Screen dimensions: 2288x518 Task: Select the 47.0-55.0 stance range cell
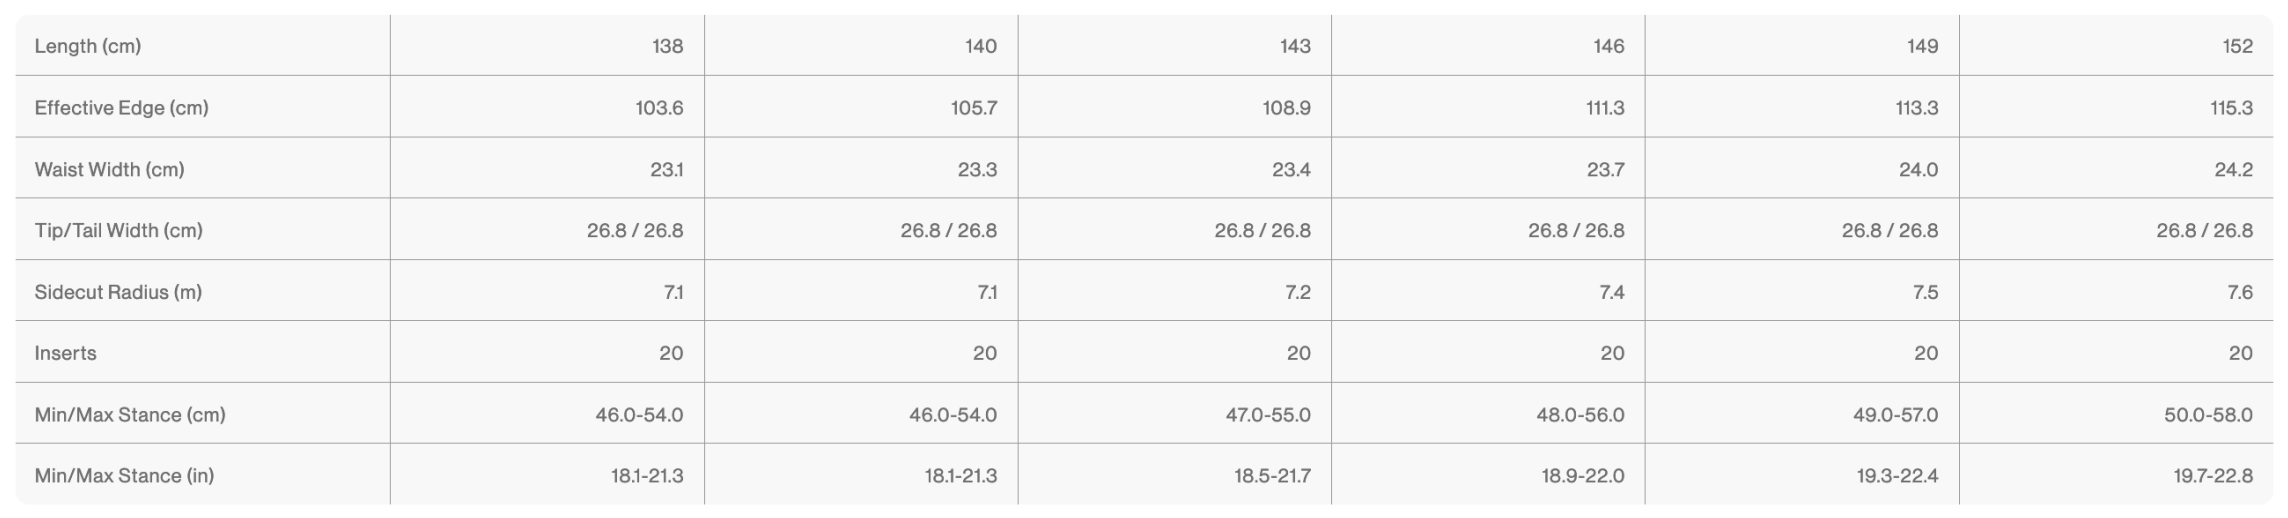1268,414
